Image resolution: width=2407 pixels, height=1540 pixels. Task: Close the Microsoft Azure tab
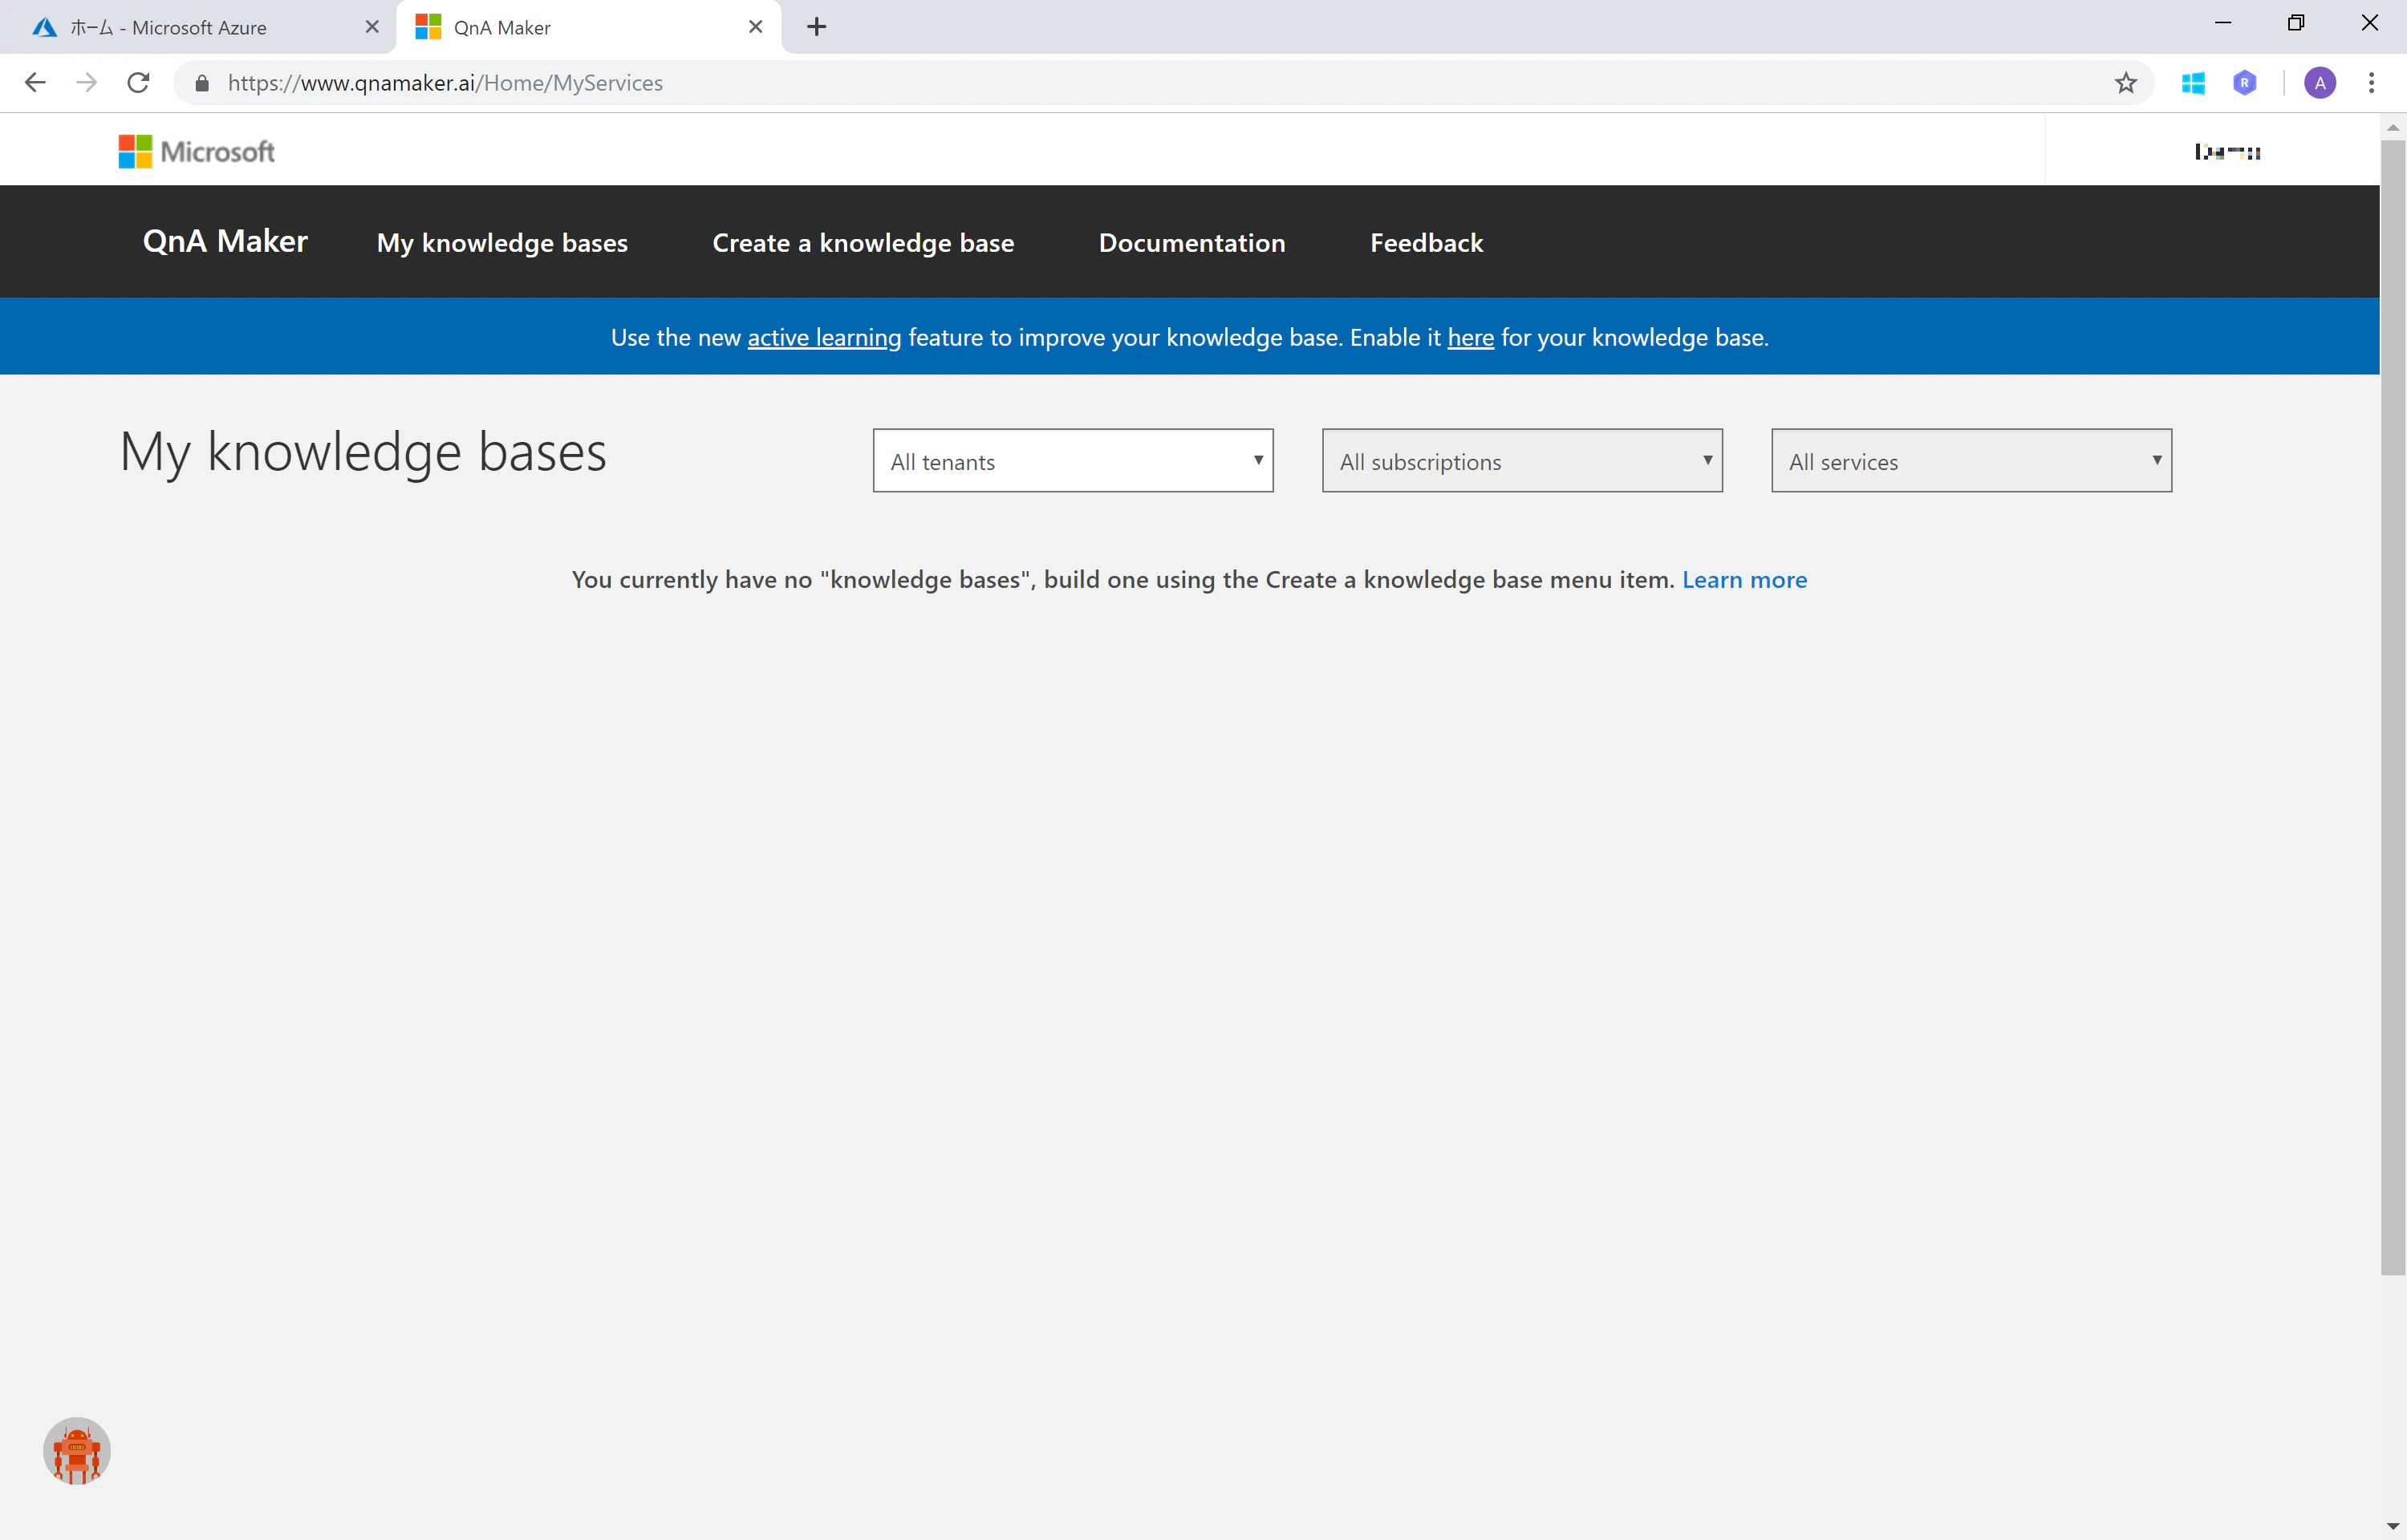[x=372, y=27]
